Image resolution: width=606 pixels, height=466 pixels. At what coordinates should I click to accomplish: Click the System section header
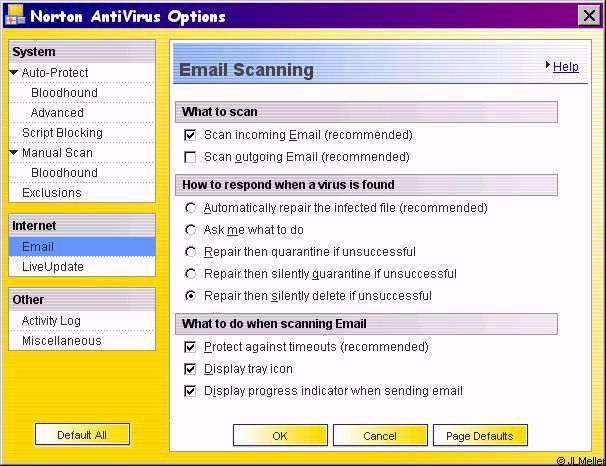[82, 52]
